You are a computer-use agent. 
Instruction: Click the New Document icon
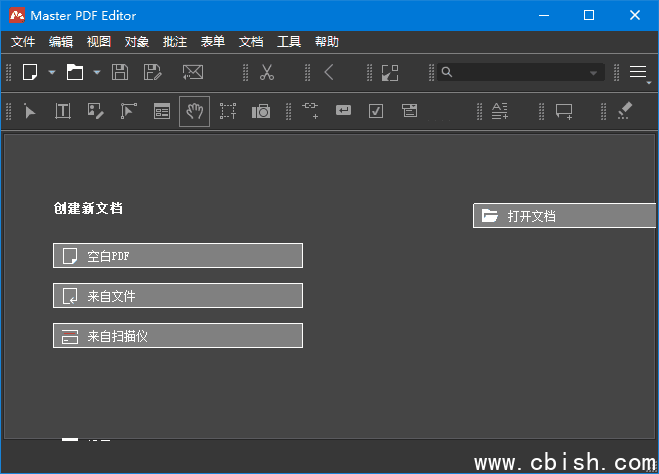click(x=30, y=72)
